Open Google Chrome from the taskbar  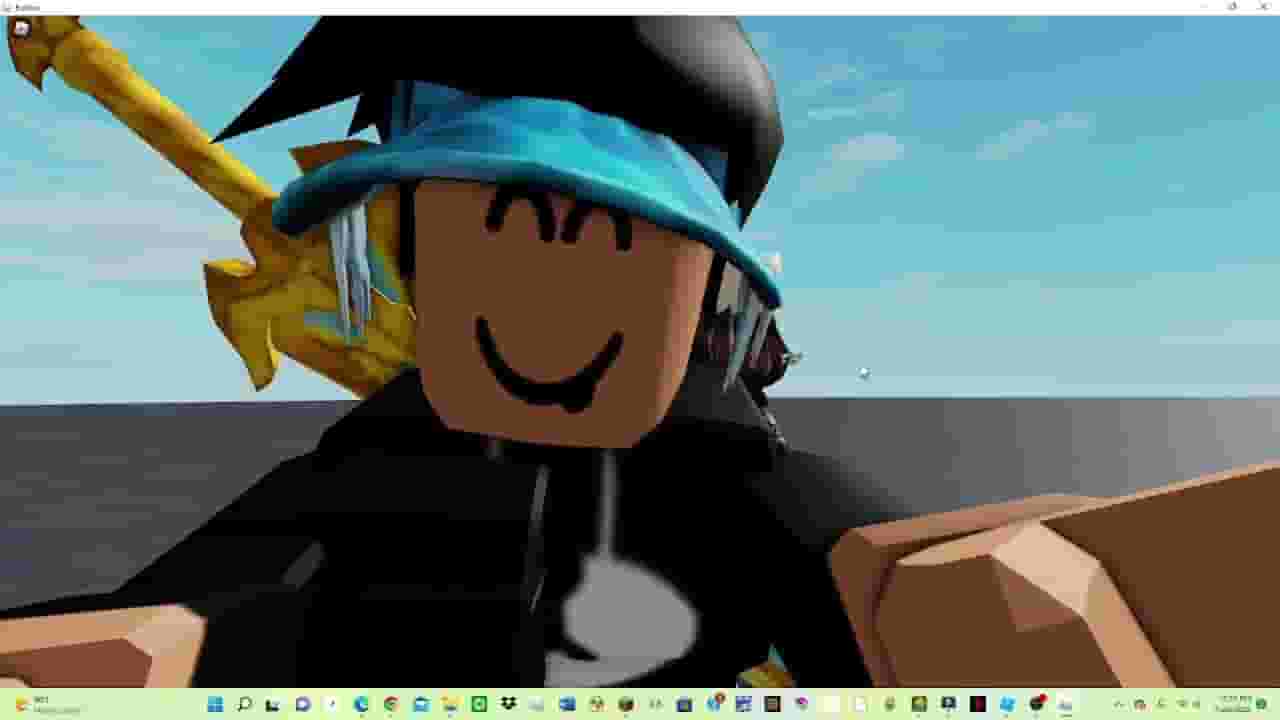point(391,704)
